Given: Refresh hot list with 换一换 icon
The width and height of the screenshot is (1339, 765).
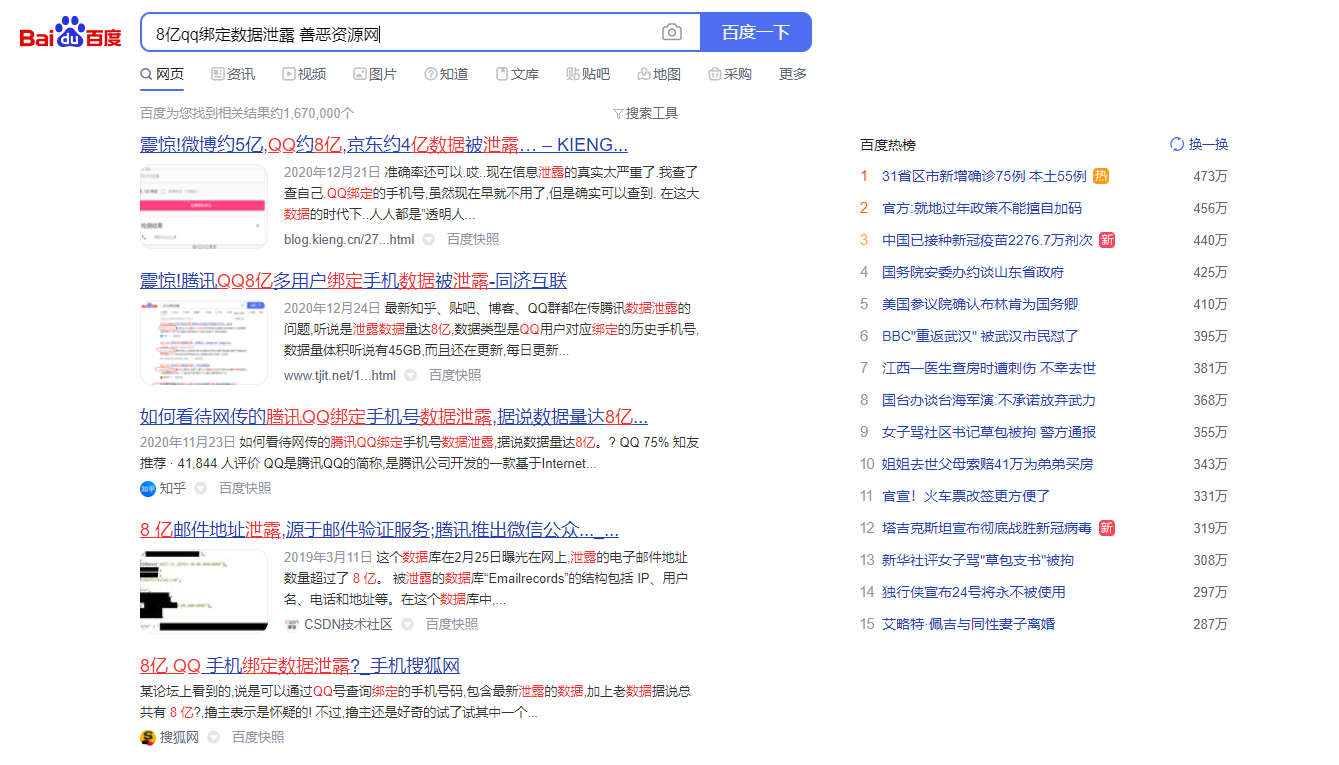Looking at the screenshot, I should tap(1177, 144).
